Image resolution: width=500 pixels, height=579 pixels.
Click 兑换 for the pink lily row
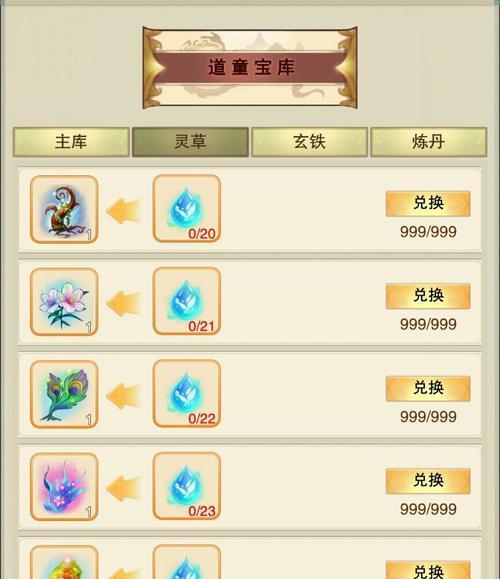tap(428, 296)
